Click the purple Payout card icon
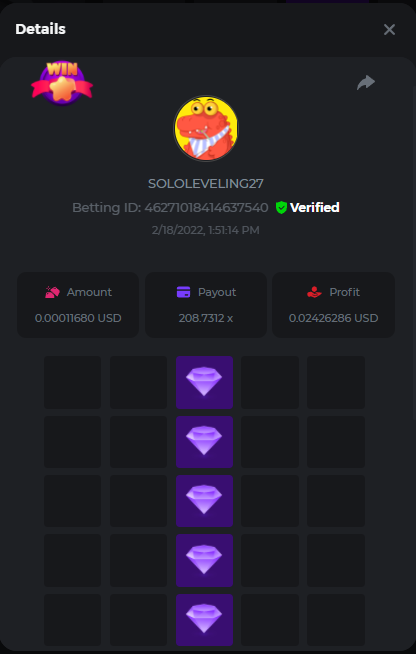The width and height of the screenshot is (416, 654). (184, 292)
